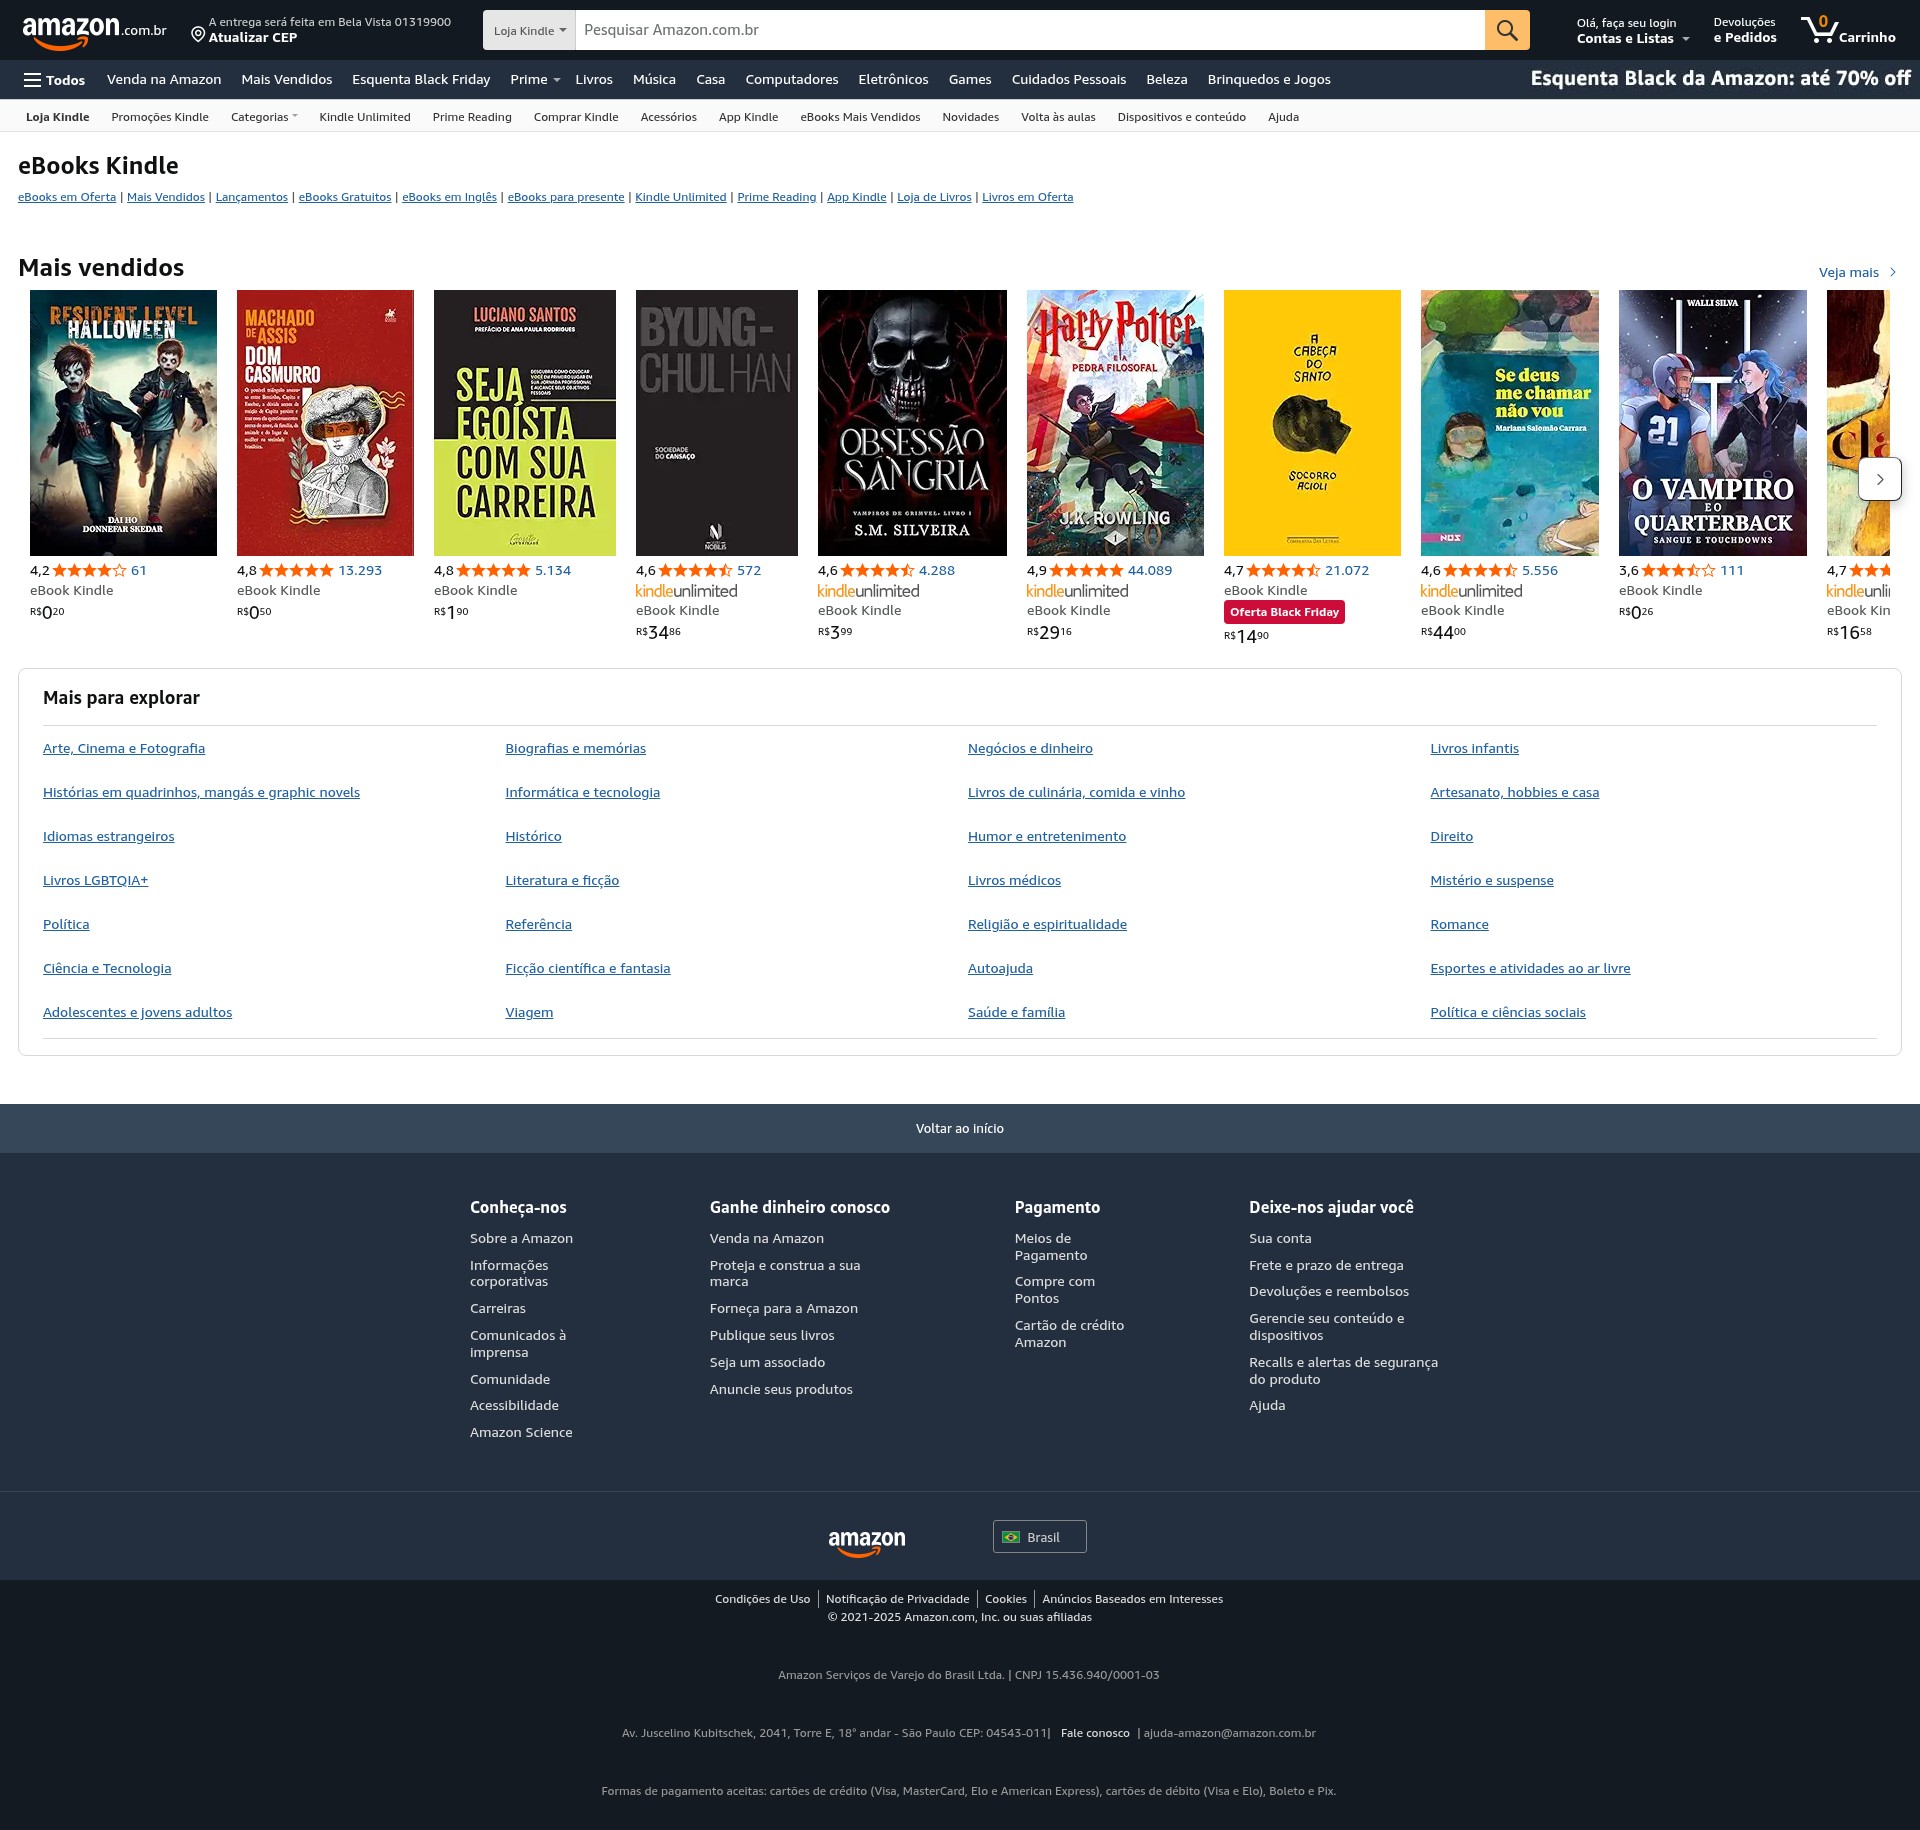Open the Brasil country selector
Screen dimensions: 1920x1830
click(1039, 1537)
